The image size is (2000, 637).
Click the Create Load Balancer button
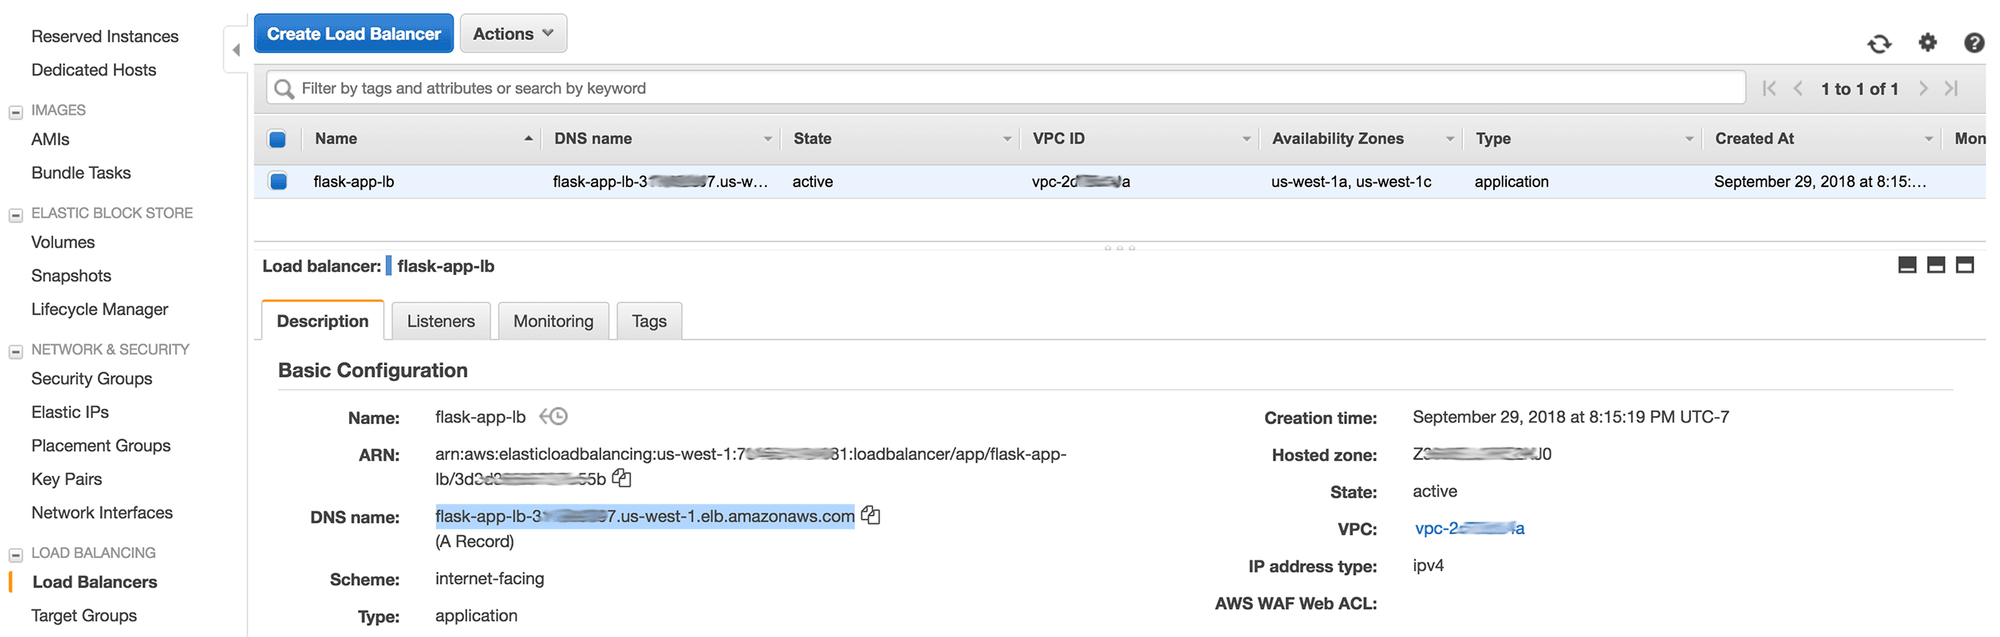pyautogui.click(x=354, y=33)
